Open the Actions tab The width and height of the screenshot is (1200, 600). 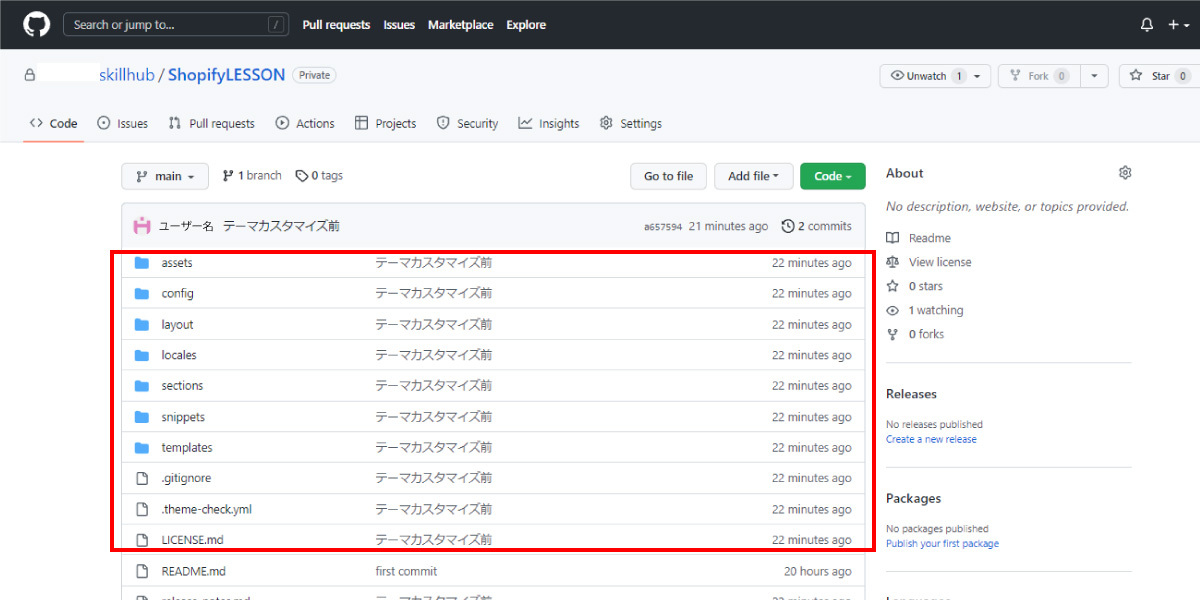[x=305, y=123]
